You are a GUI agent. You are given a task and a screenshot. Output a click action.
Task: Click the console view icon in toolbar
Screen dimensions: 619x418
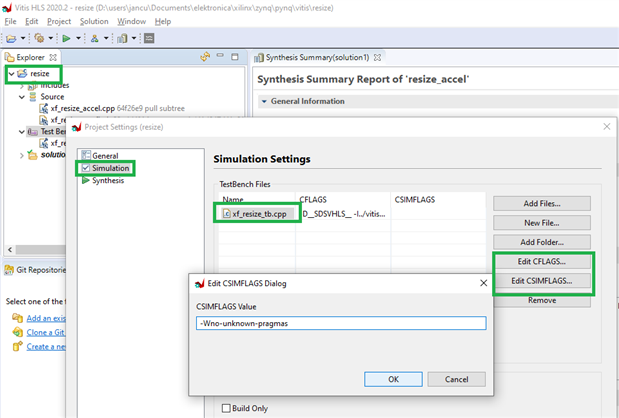coord(149,38)
